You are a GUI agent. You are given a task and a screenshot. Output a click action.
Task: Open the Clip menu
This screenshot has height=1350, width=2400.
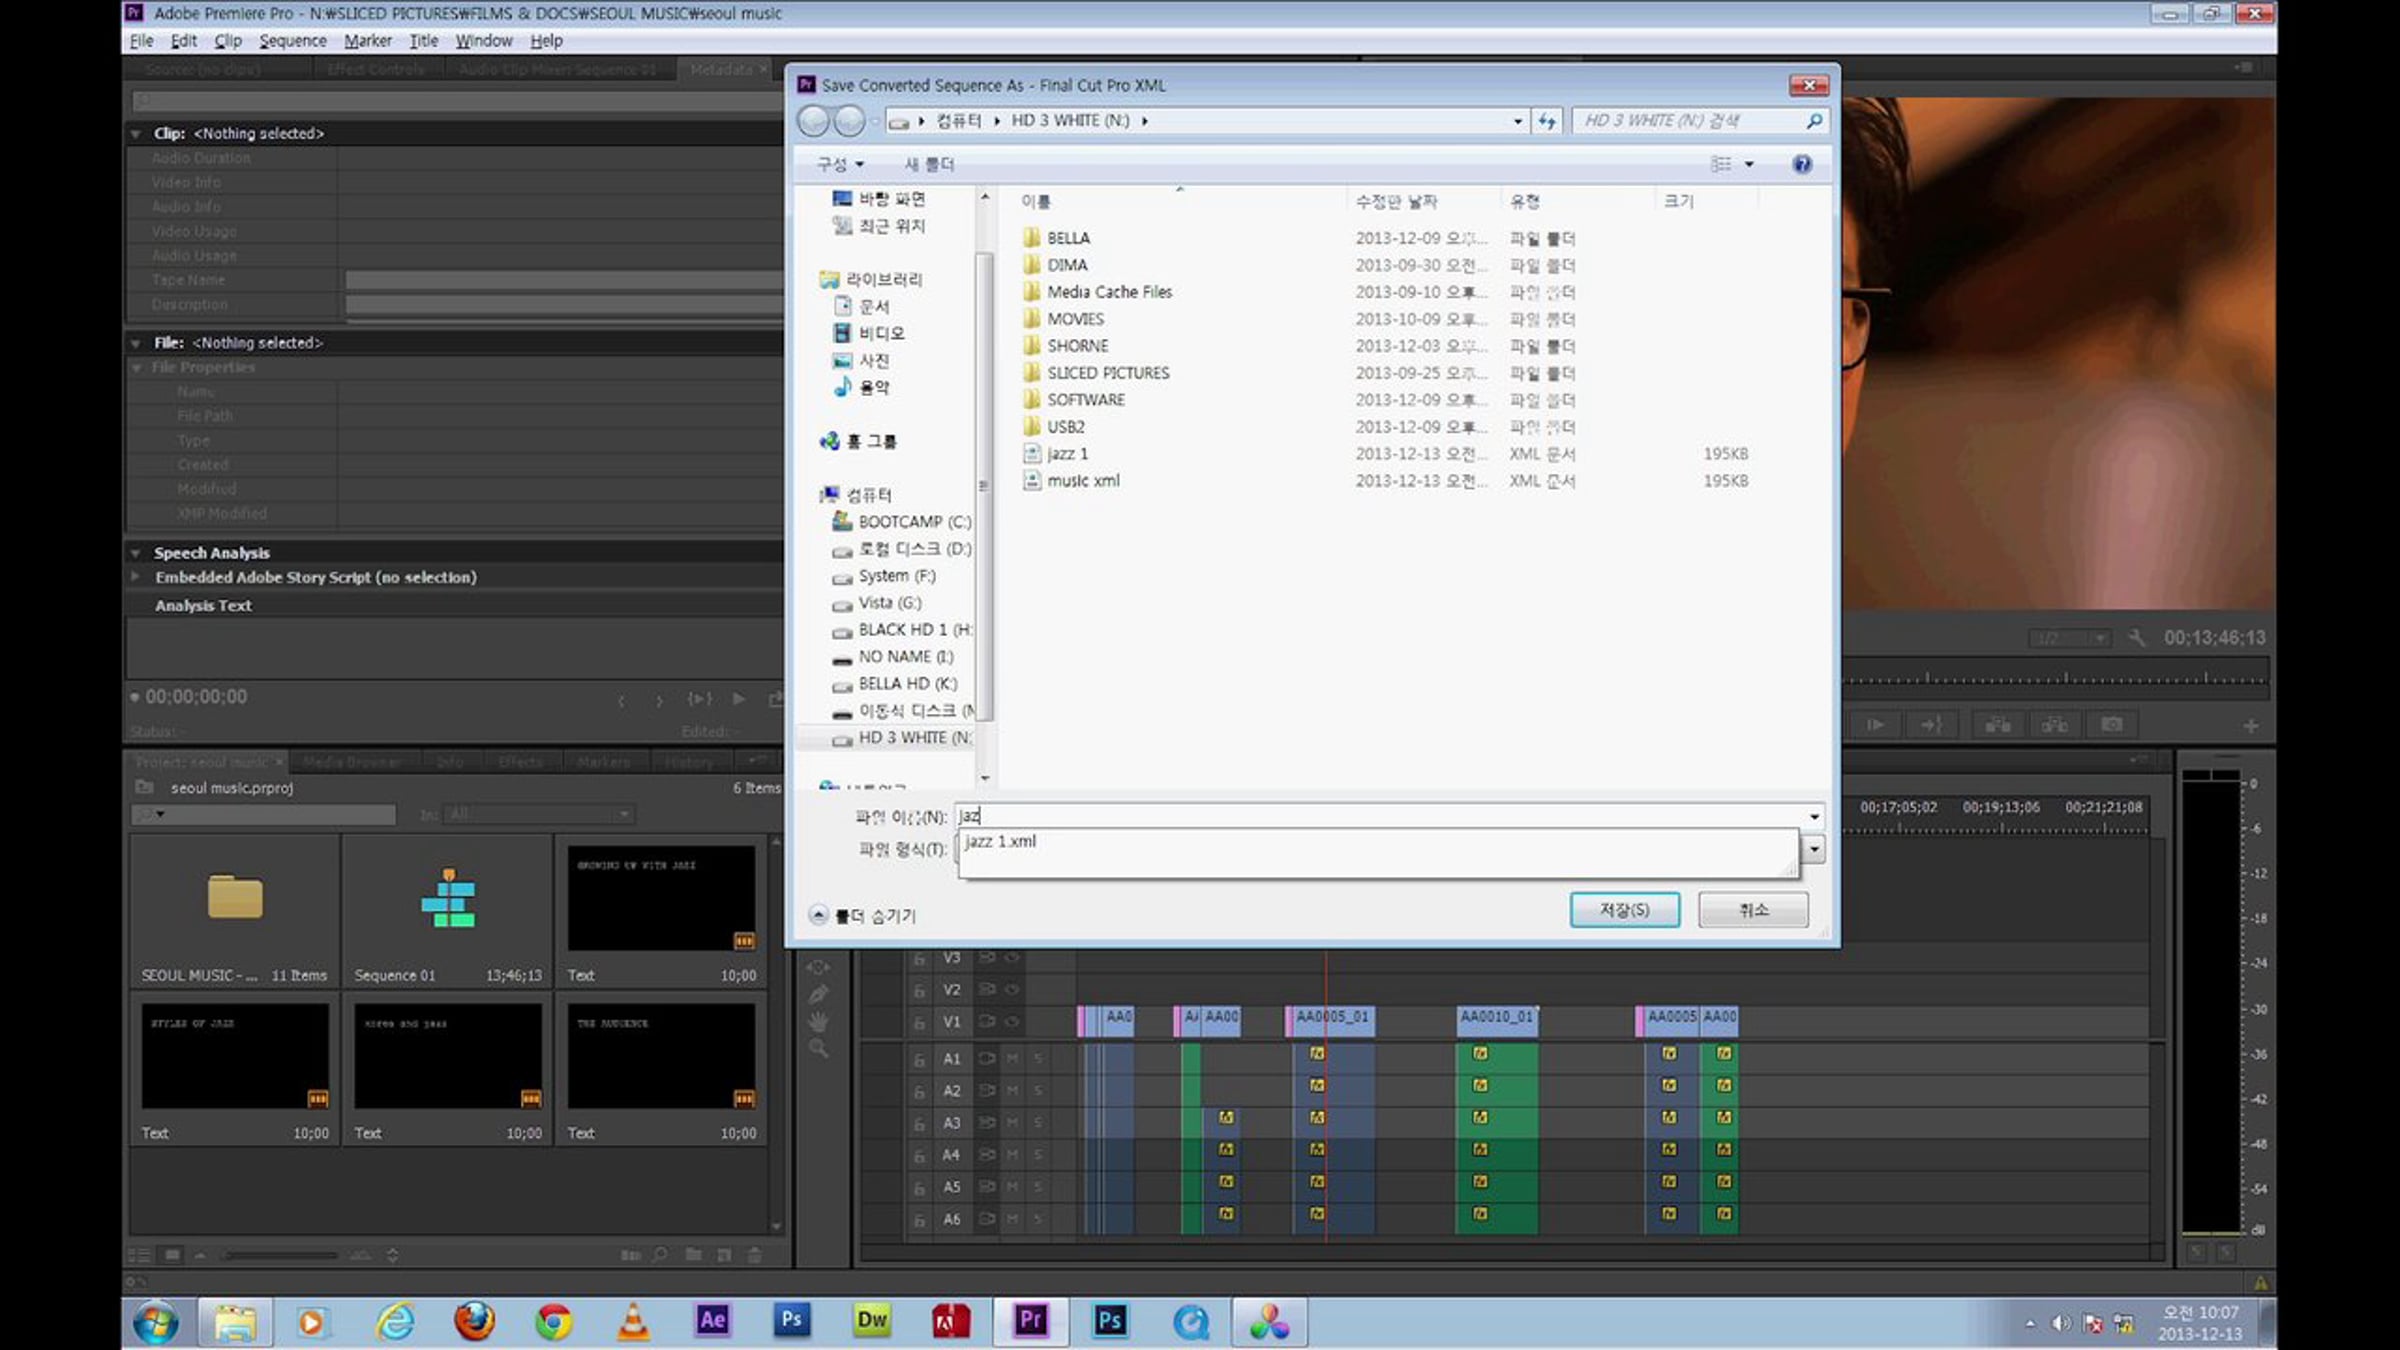(228, 41)
